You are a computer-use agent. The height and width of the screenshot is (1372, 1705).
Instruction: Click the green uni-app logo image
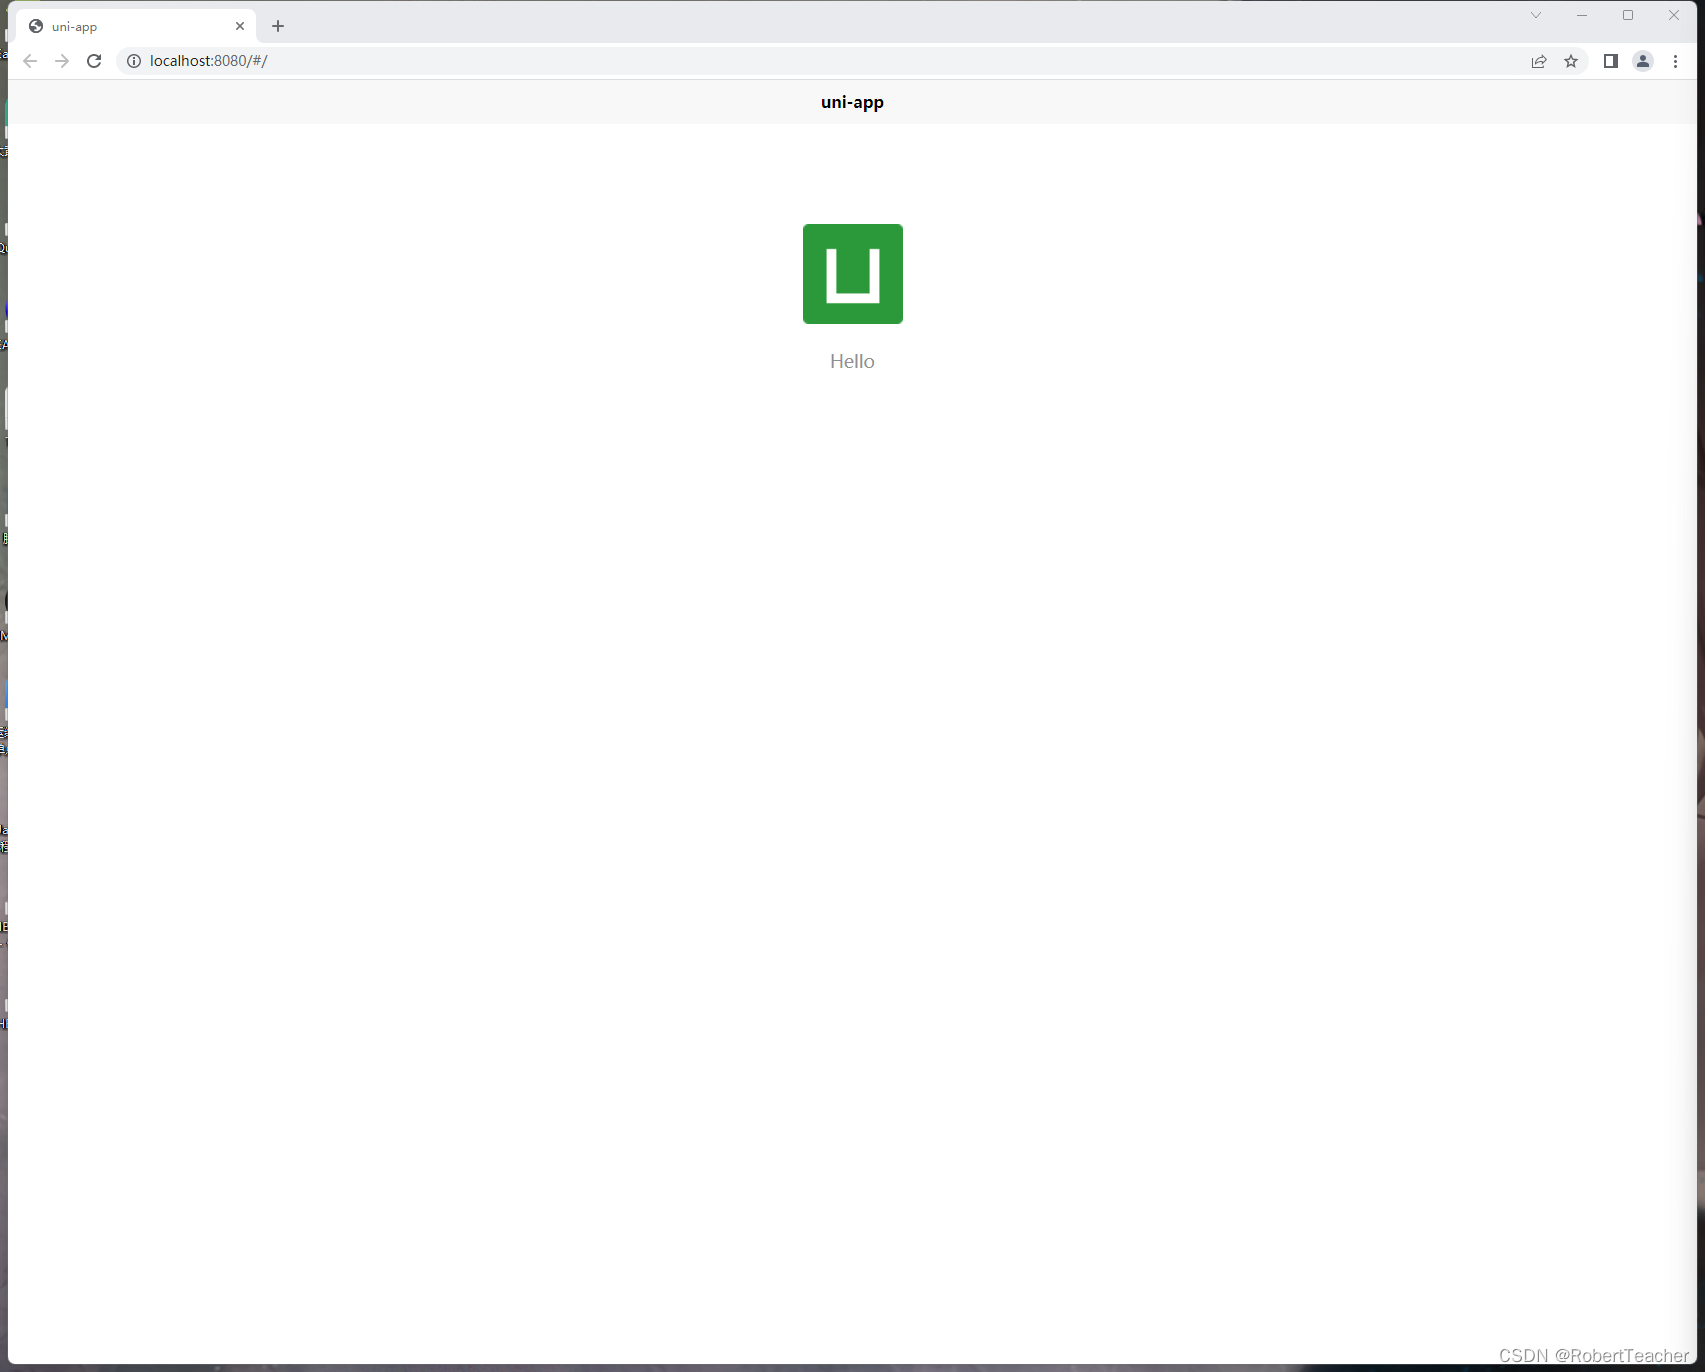[853, 274]
